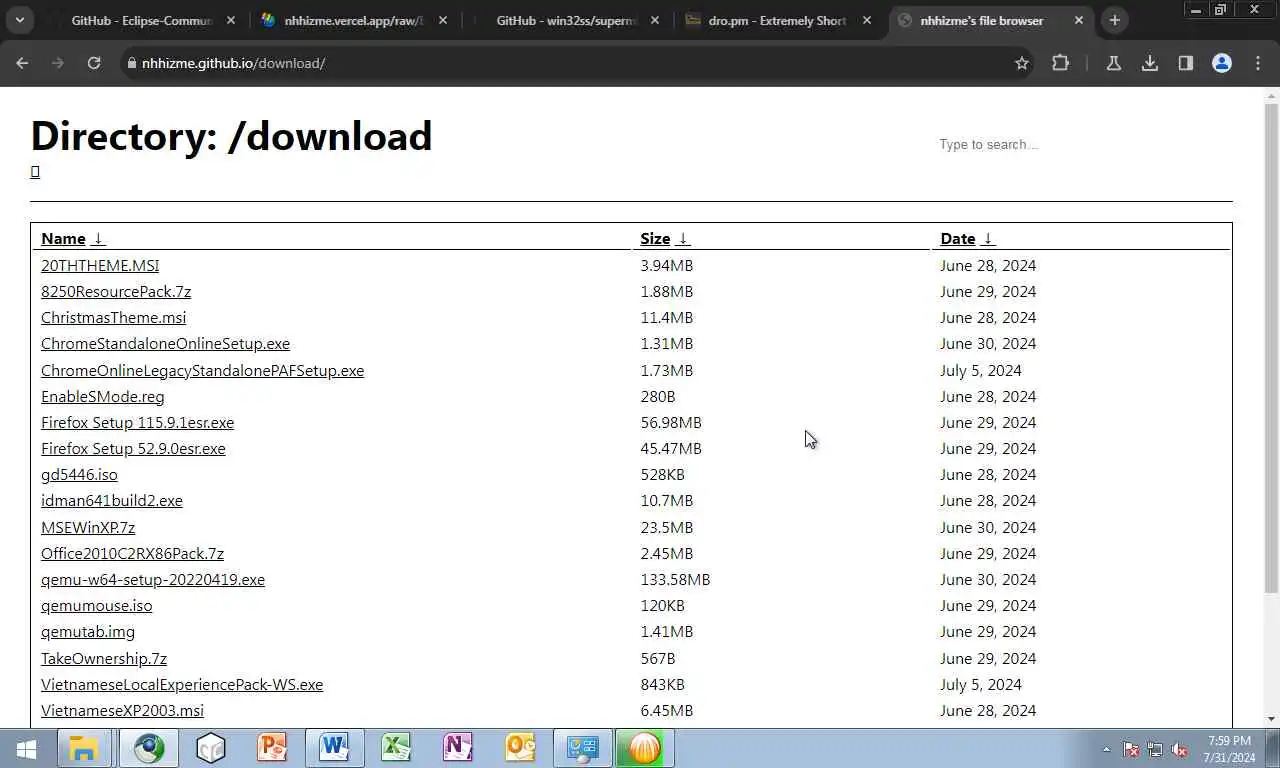Download VietnameseLocalExperiencePack-WS.exe
The width and height of the screenshot is (1280, 768).
point(182,684)
